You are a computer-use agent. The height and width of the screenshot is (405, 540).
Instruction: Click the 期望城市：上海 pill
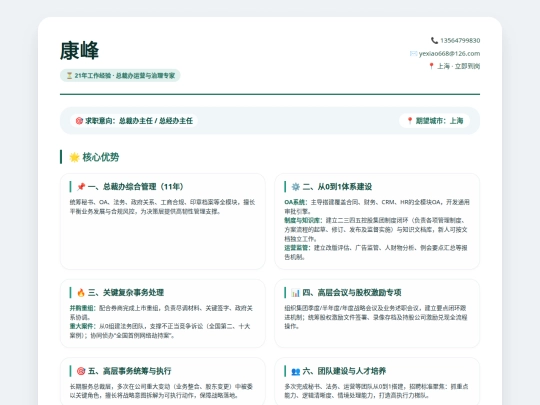[435, 121]
